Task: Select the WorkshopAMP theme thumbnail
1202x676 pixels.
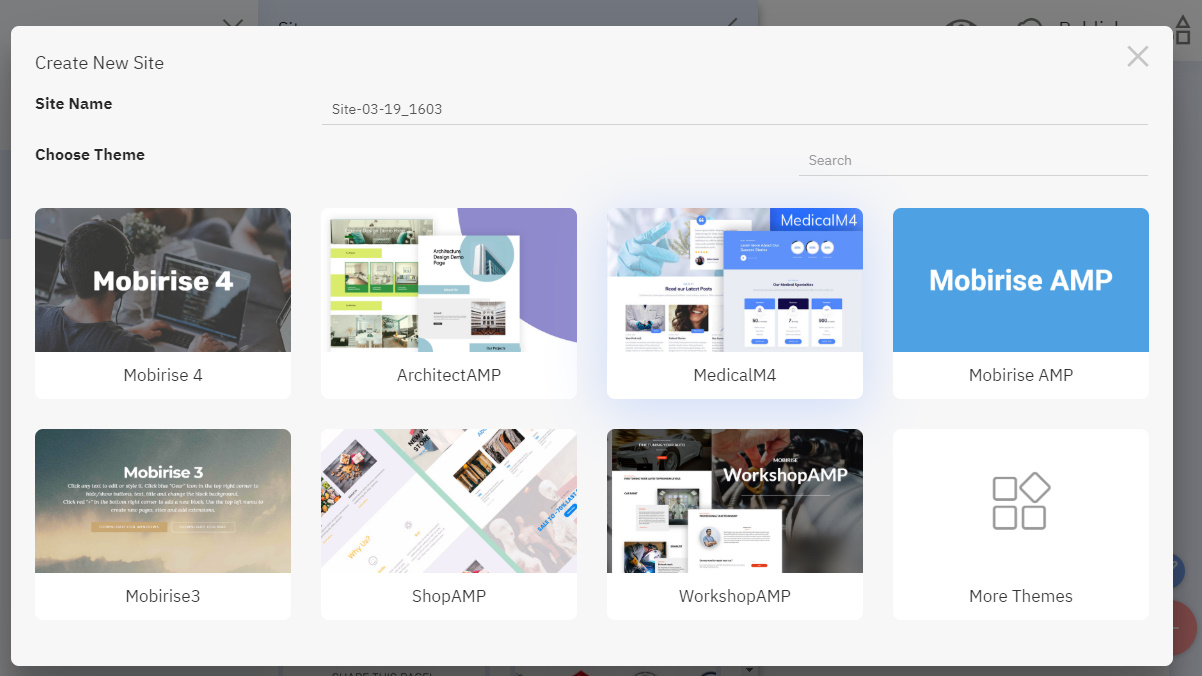Action: point(734,500)
